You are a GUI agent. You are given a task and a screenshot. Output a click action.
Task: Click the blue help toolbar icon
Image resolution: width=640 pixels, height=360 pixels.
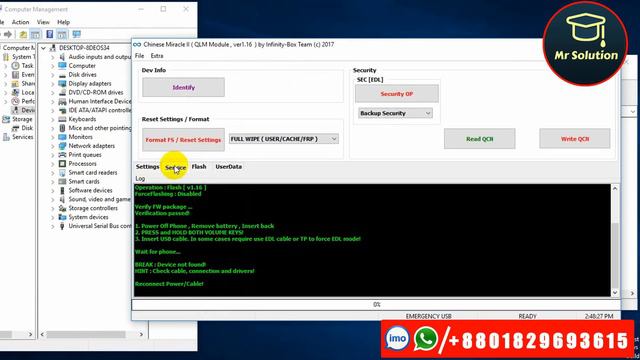[x=49, y=34]
